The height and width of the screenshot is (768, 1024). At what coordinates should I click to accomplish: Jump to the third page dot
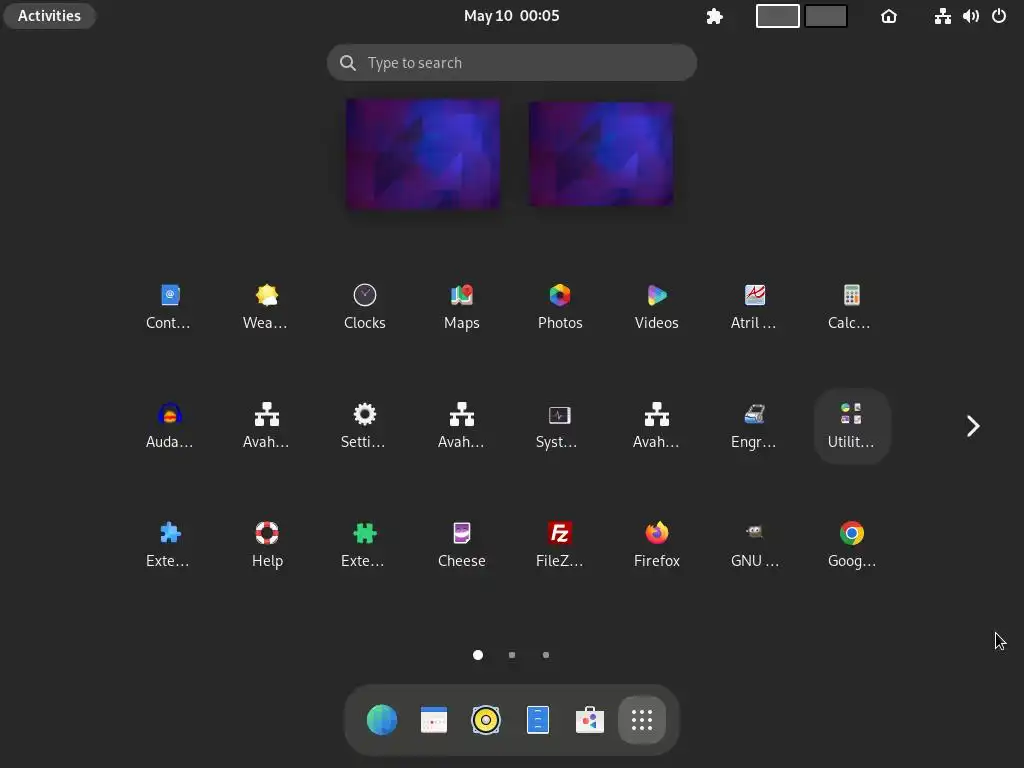tap(546, 655)
